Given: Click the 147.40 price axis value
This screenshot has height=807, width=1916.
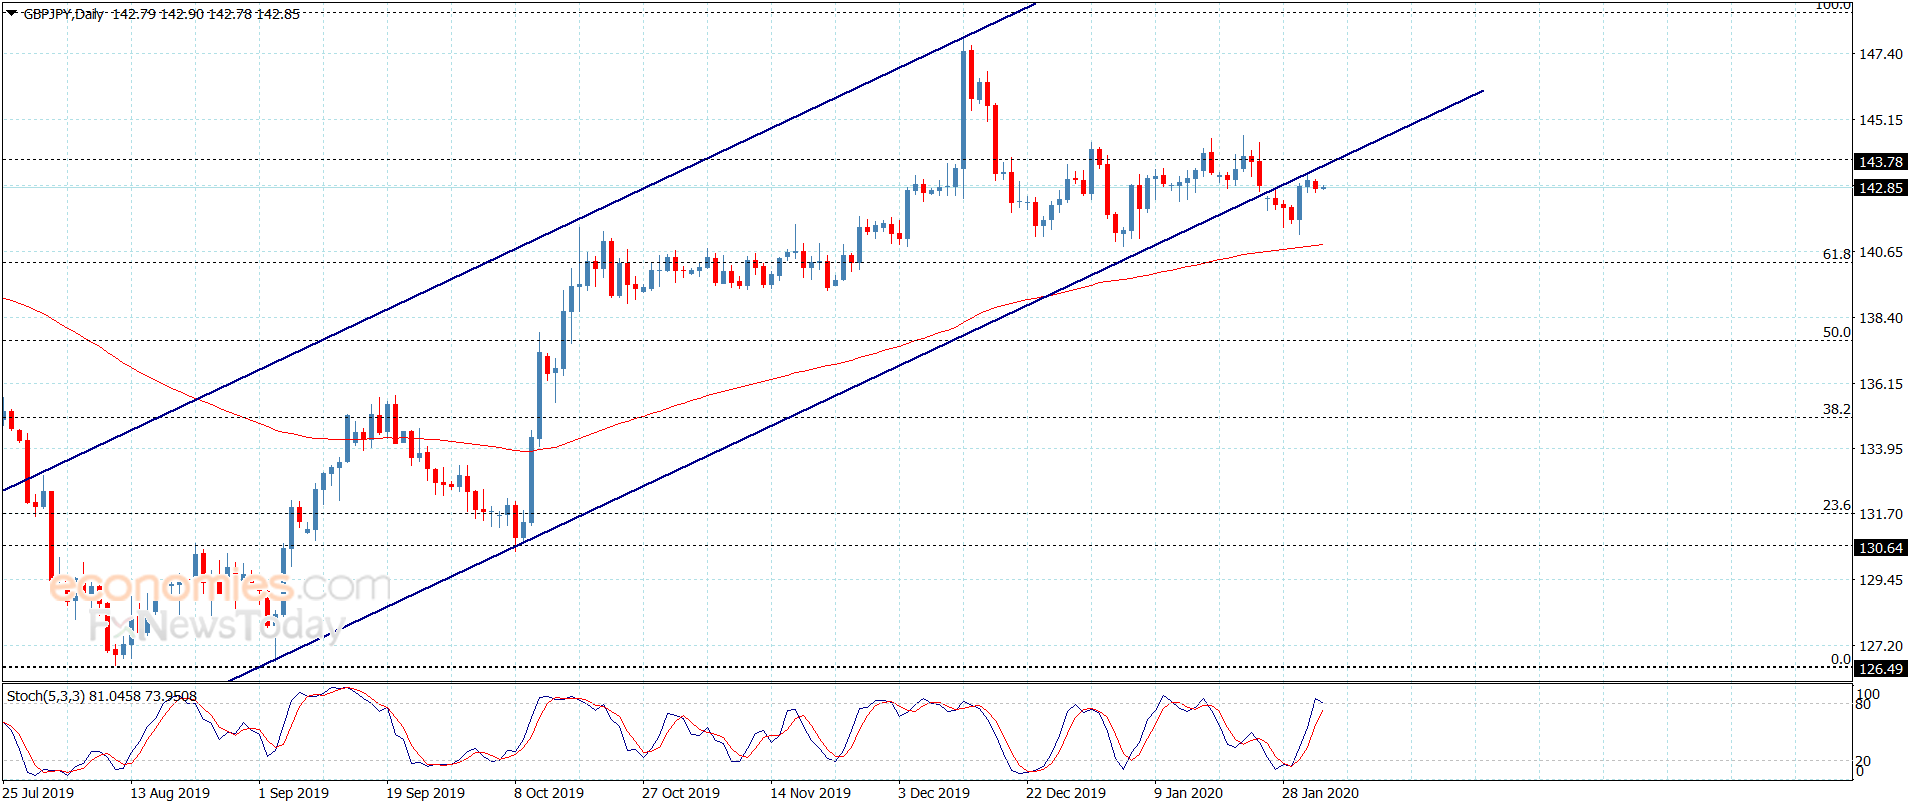Looking at the screenshot, I should (1880, 54).
